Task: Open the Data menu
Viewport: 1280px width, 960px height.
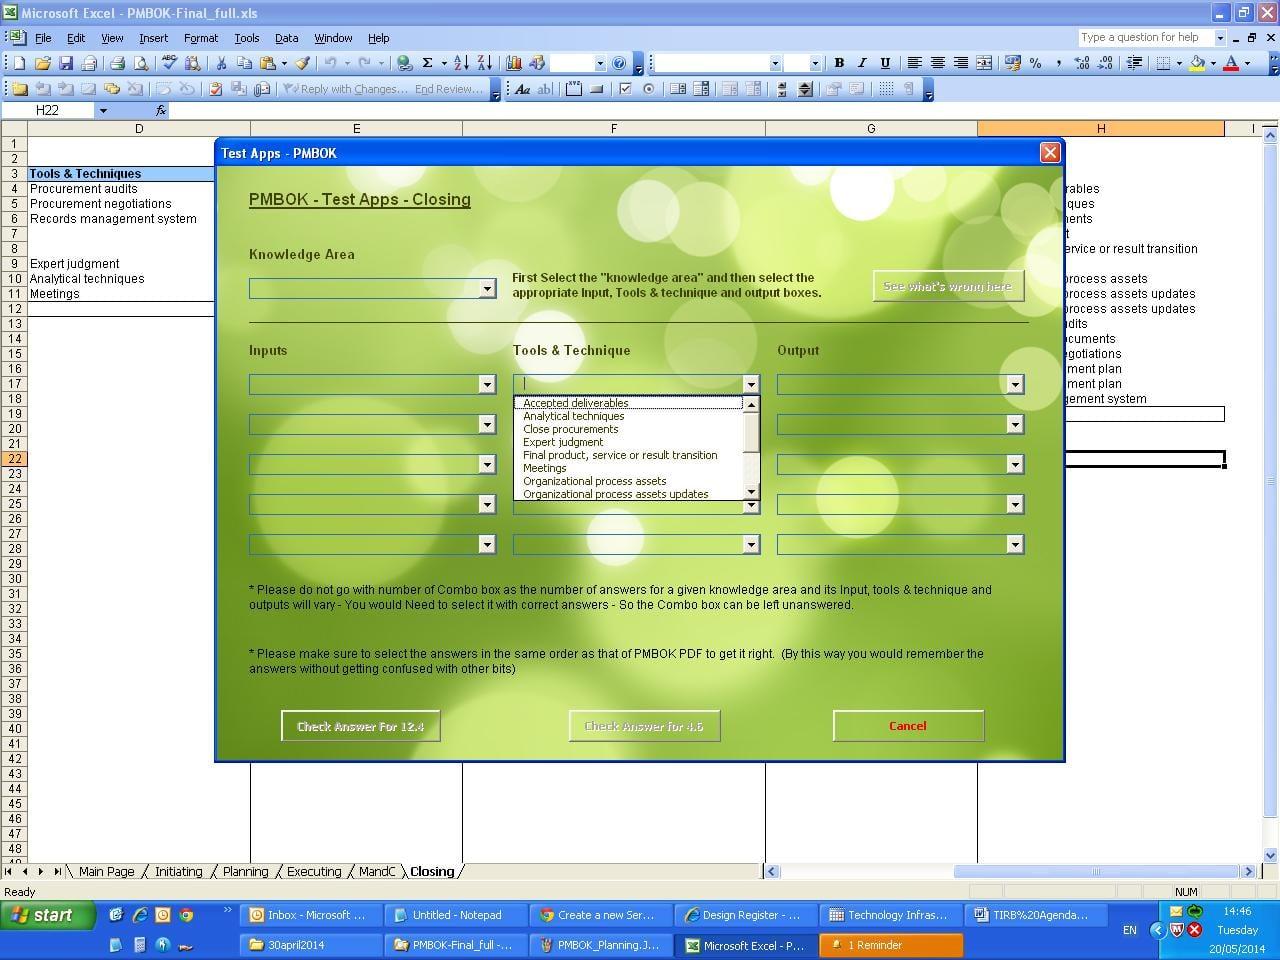Action: click(x=286, y=38)
